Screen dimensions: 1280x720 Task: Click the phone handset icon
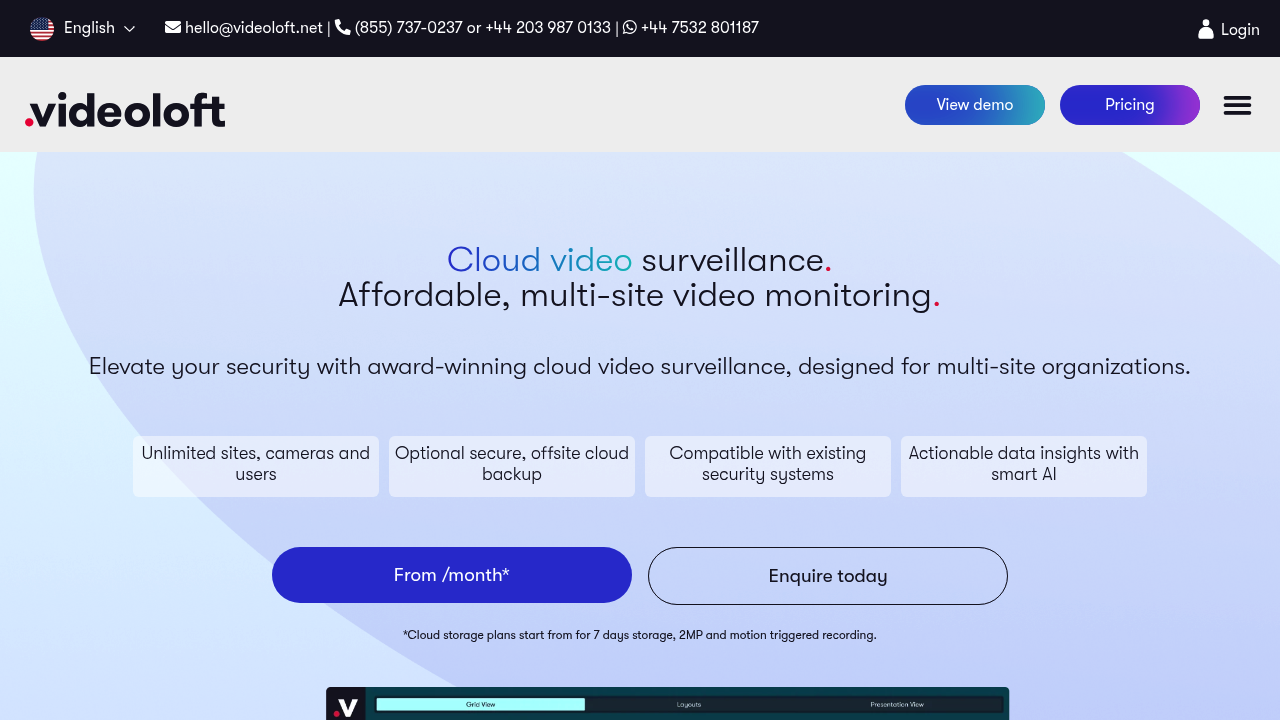point(343,27)
